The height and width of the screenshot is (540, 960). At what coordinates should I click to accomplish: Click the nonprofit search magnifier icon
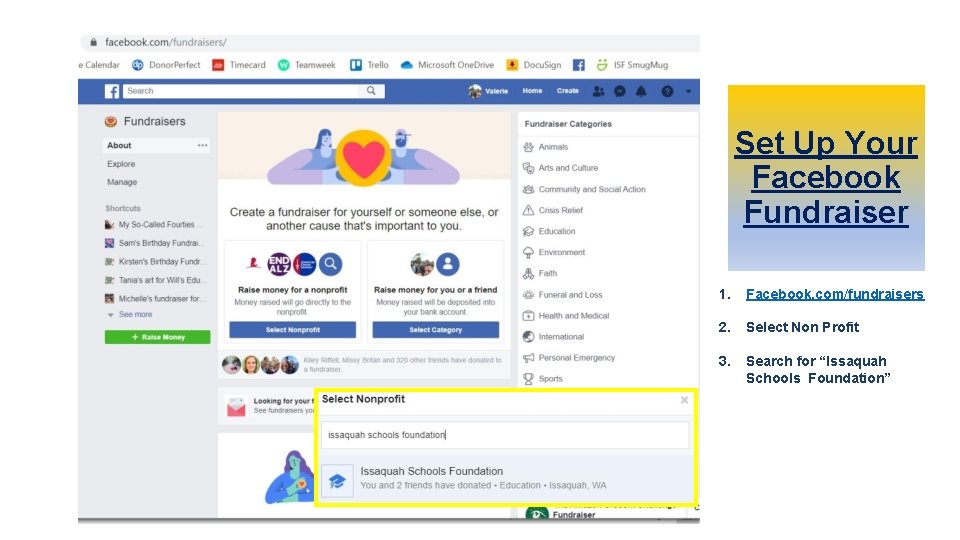[x=330, y=264]
